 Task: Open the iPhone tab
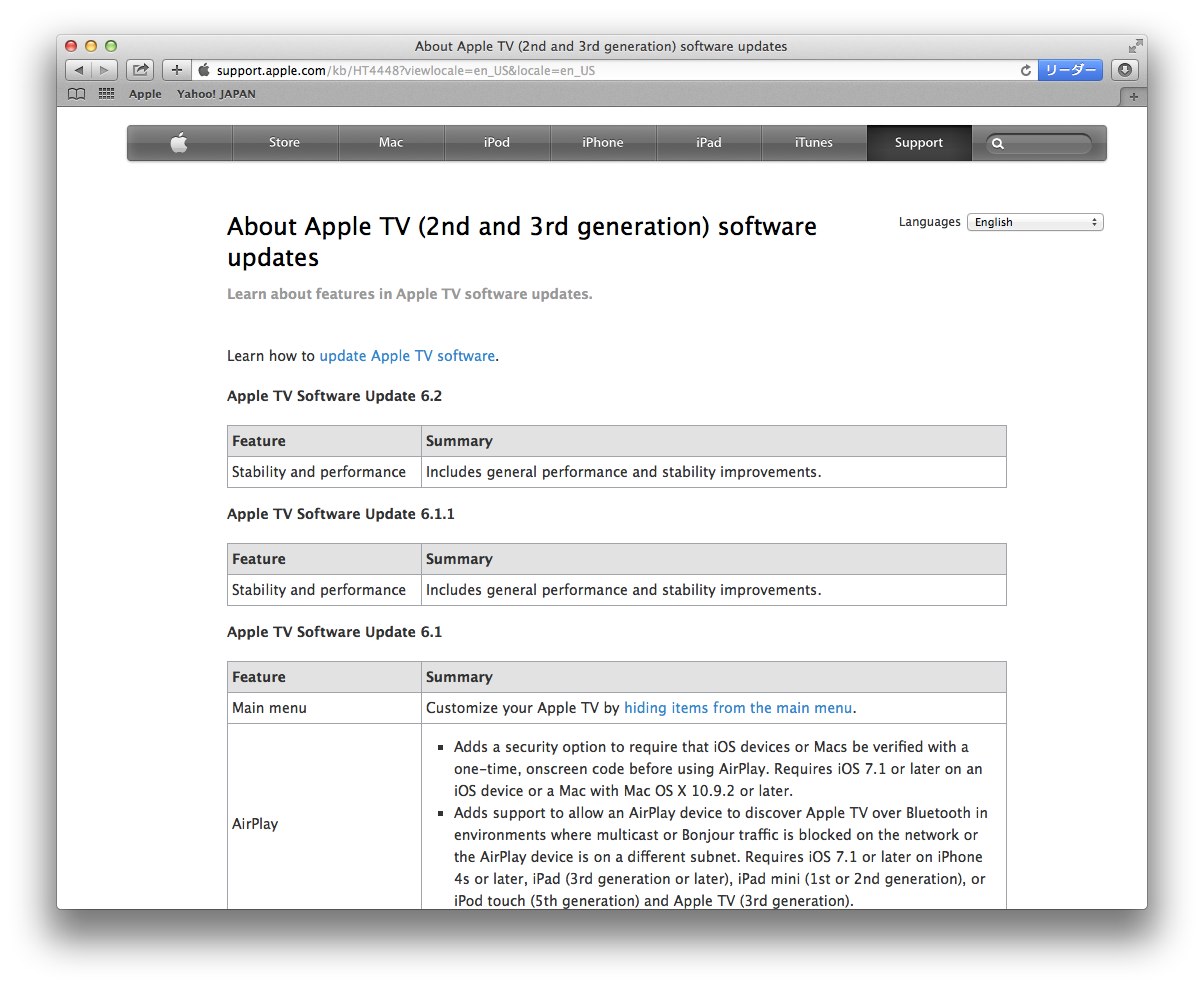coord(603,143)
